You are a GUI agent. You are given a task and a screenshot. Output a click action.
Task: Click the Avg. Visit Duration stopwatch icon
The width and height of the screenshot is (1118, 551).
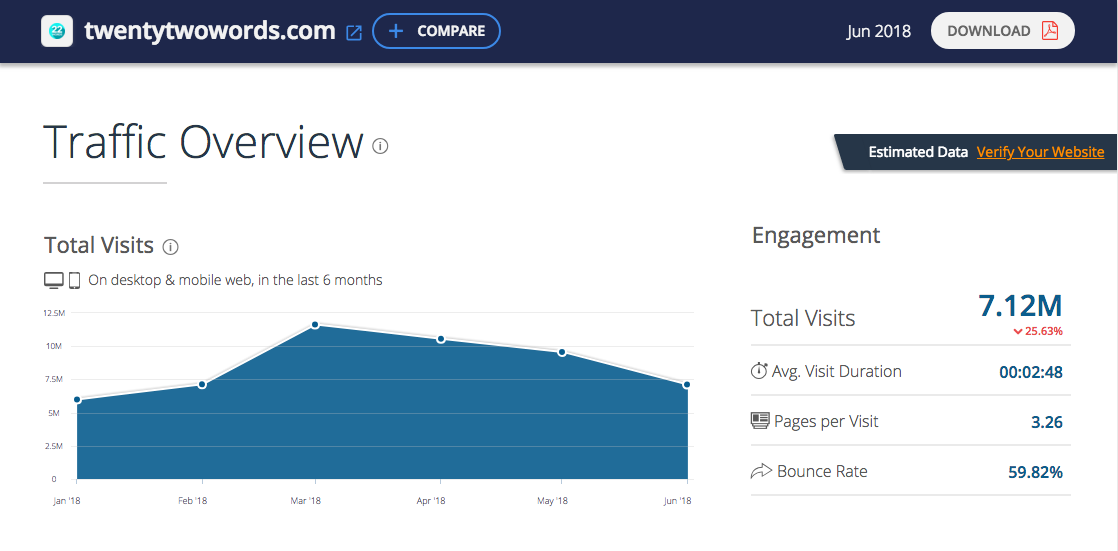coord(759,371)
